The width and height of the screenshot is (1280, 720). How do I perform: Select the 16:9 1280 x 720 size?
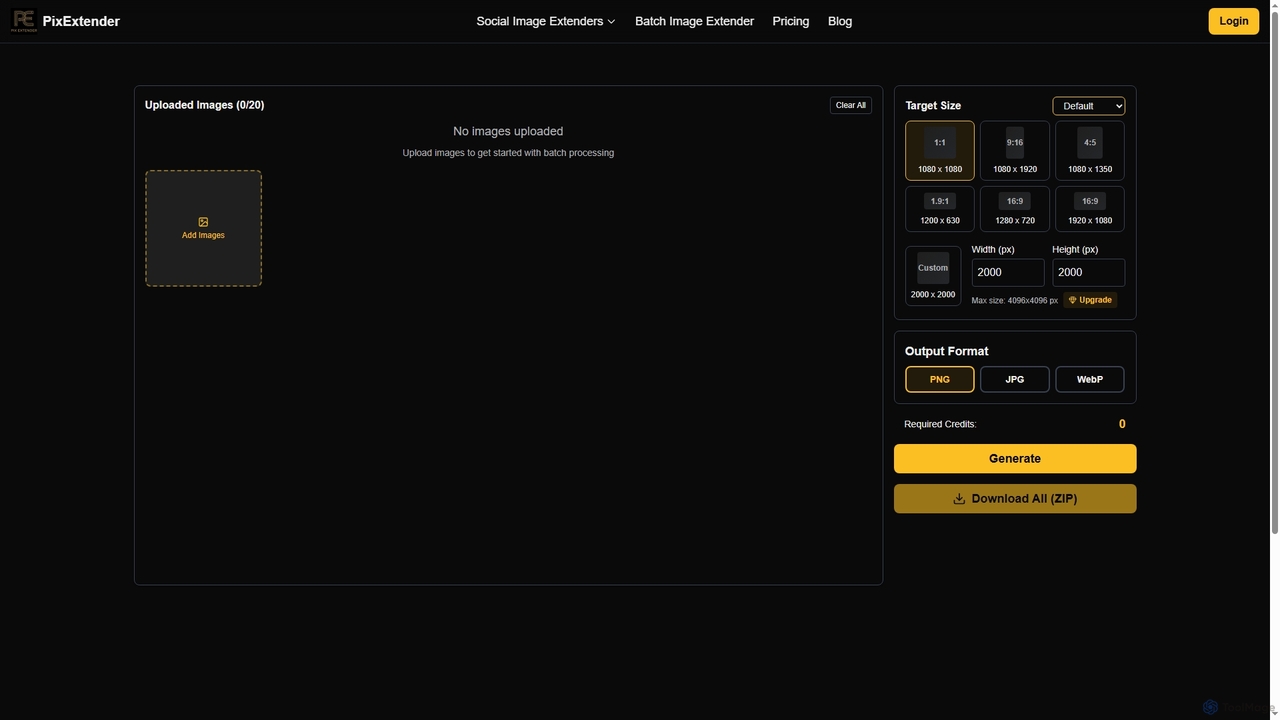coord(1015,209)
